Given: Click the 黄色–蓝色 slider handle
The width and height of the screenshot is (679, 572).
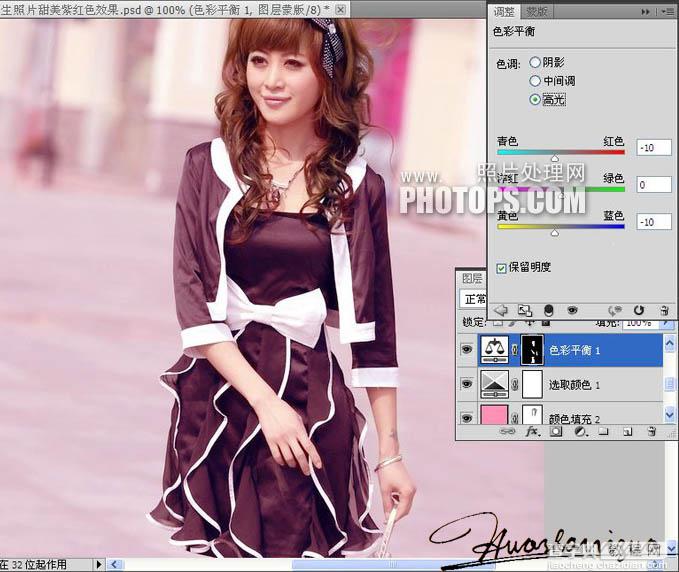Looking at the screenshot, I should pos(555,233).
